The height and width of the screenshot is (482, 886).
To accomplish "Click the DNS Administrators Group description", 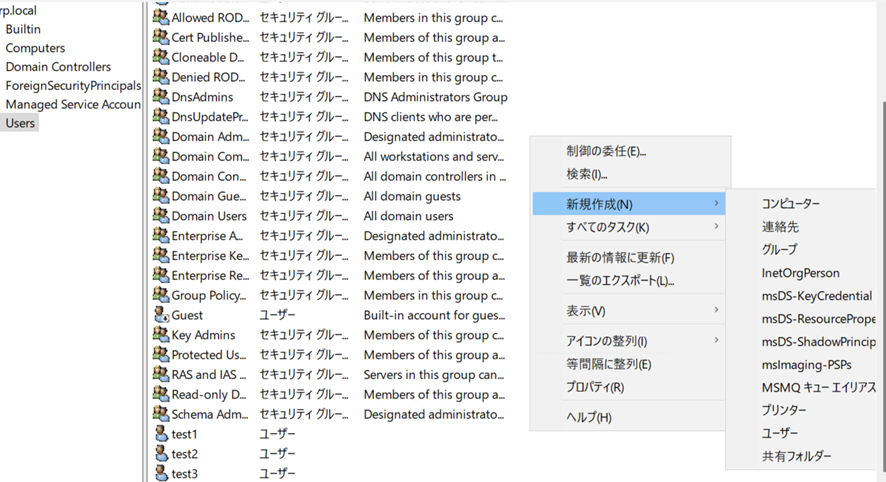I will (435, 97).
